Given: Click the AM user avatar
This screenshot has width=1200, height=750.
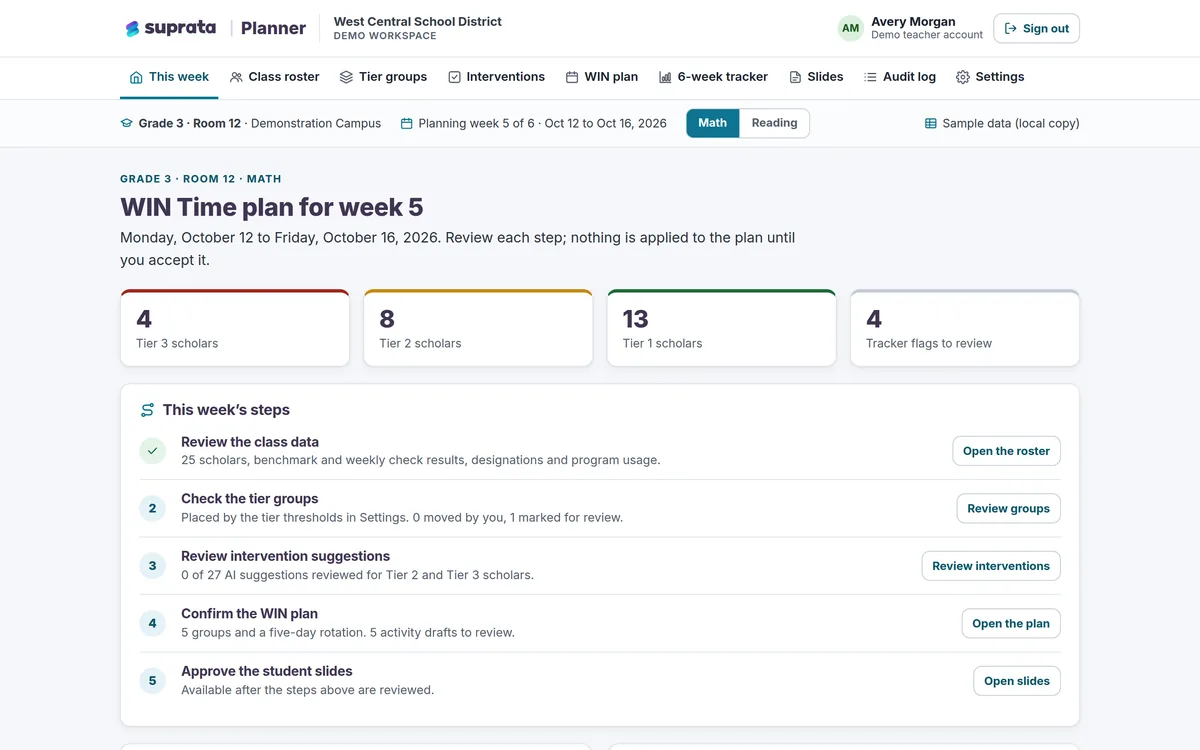Looking at the screenshot, I should [850, 28].
